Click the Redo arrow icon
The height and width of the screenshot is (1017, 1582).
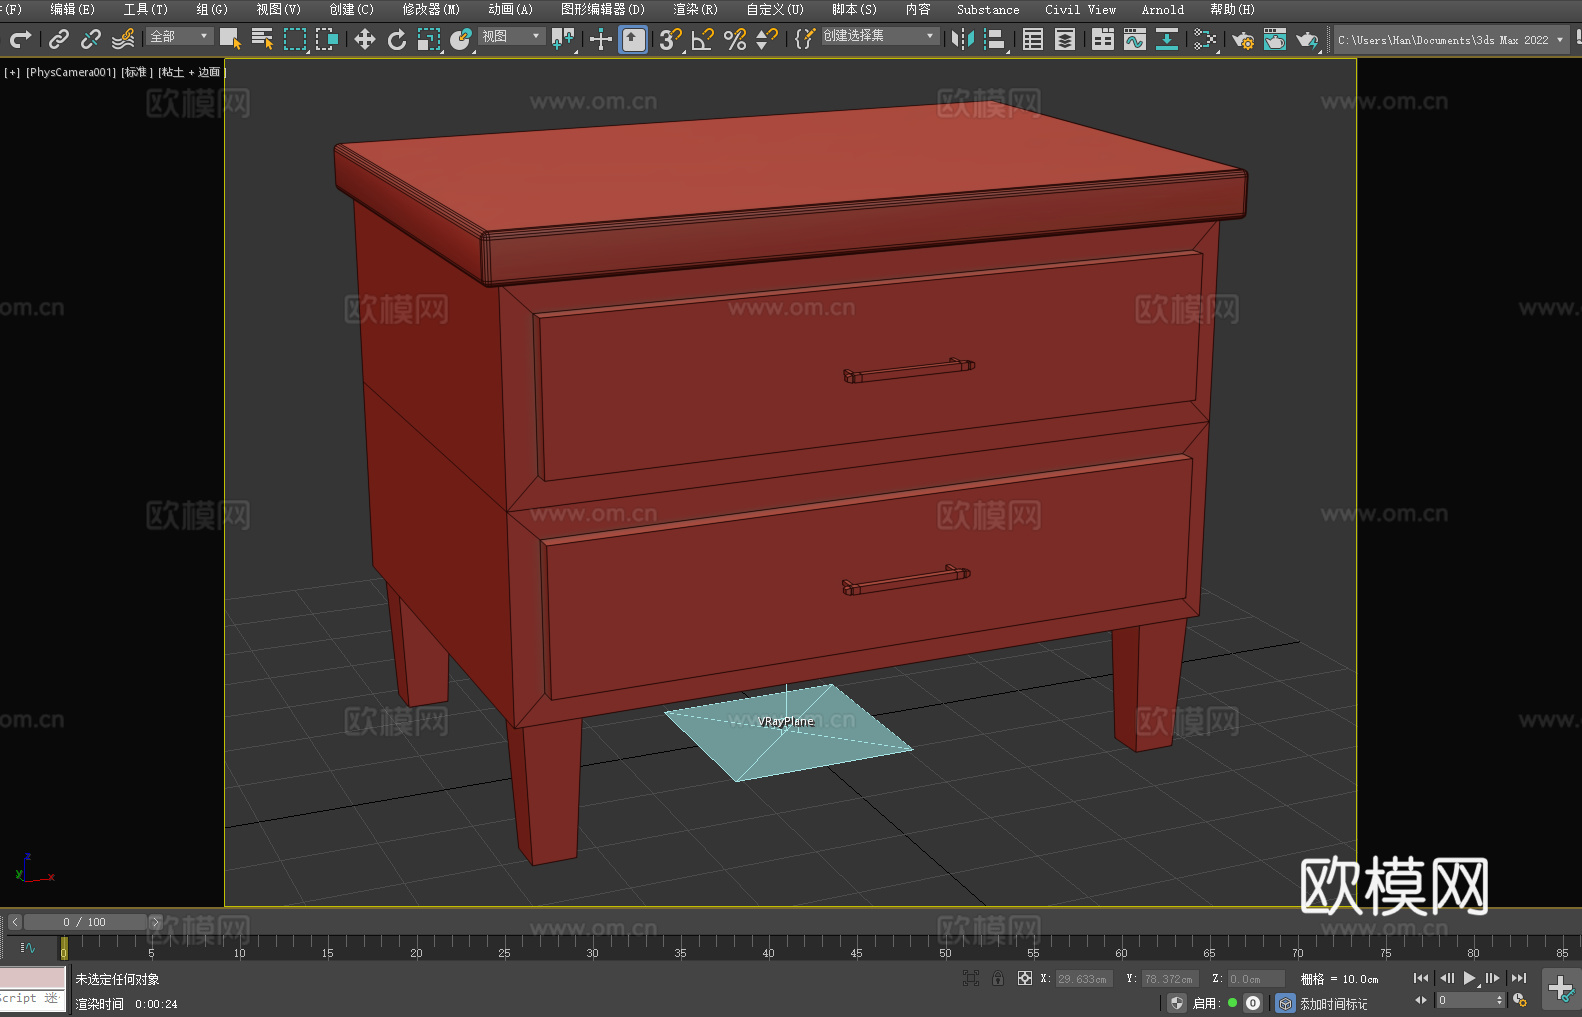click(20, 39)
